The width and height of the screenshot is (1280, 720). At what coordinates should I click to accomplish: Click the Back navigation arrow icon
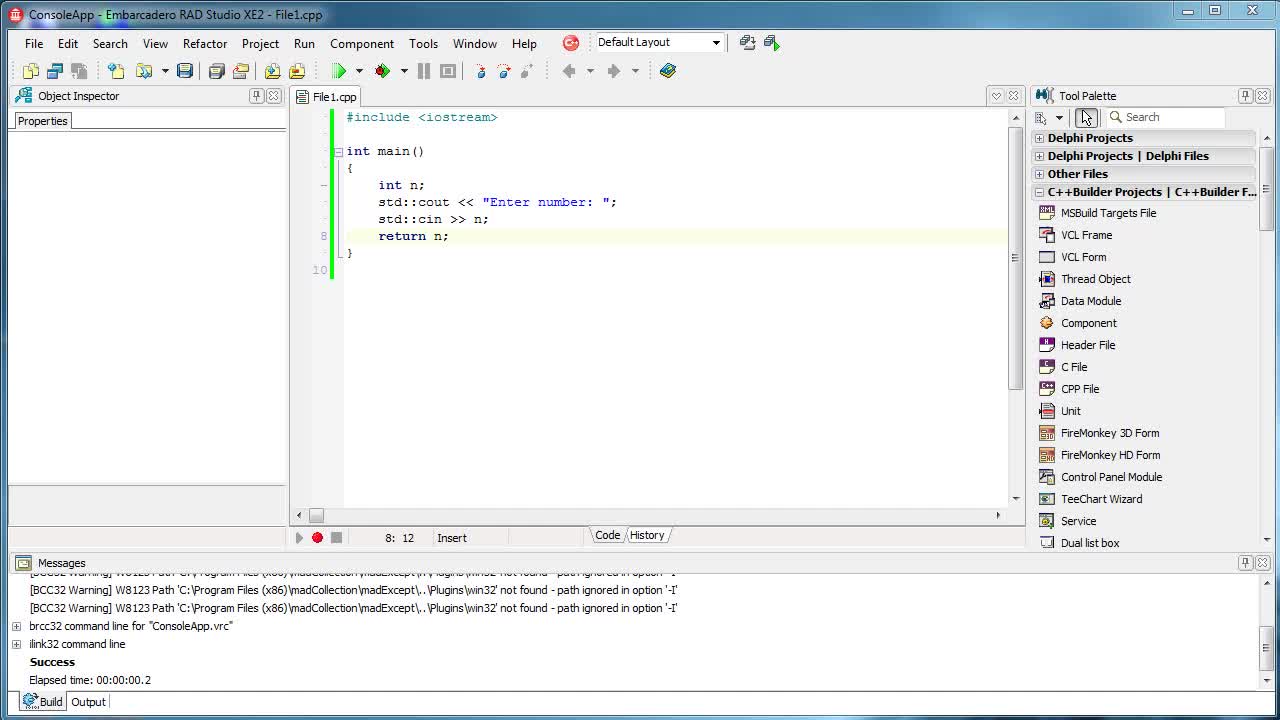pos(569,71)
